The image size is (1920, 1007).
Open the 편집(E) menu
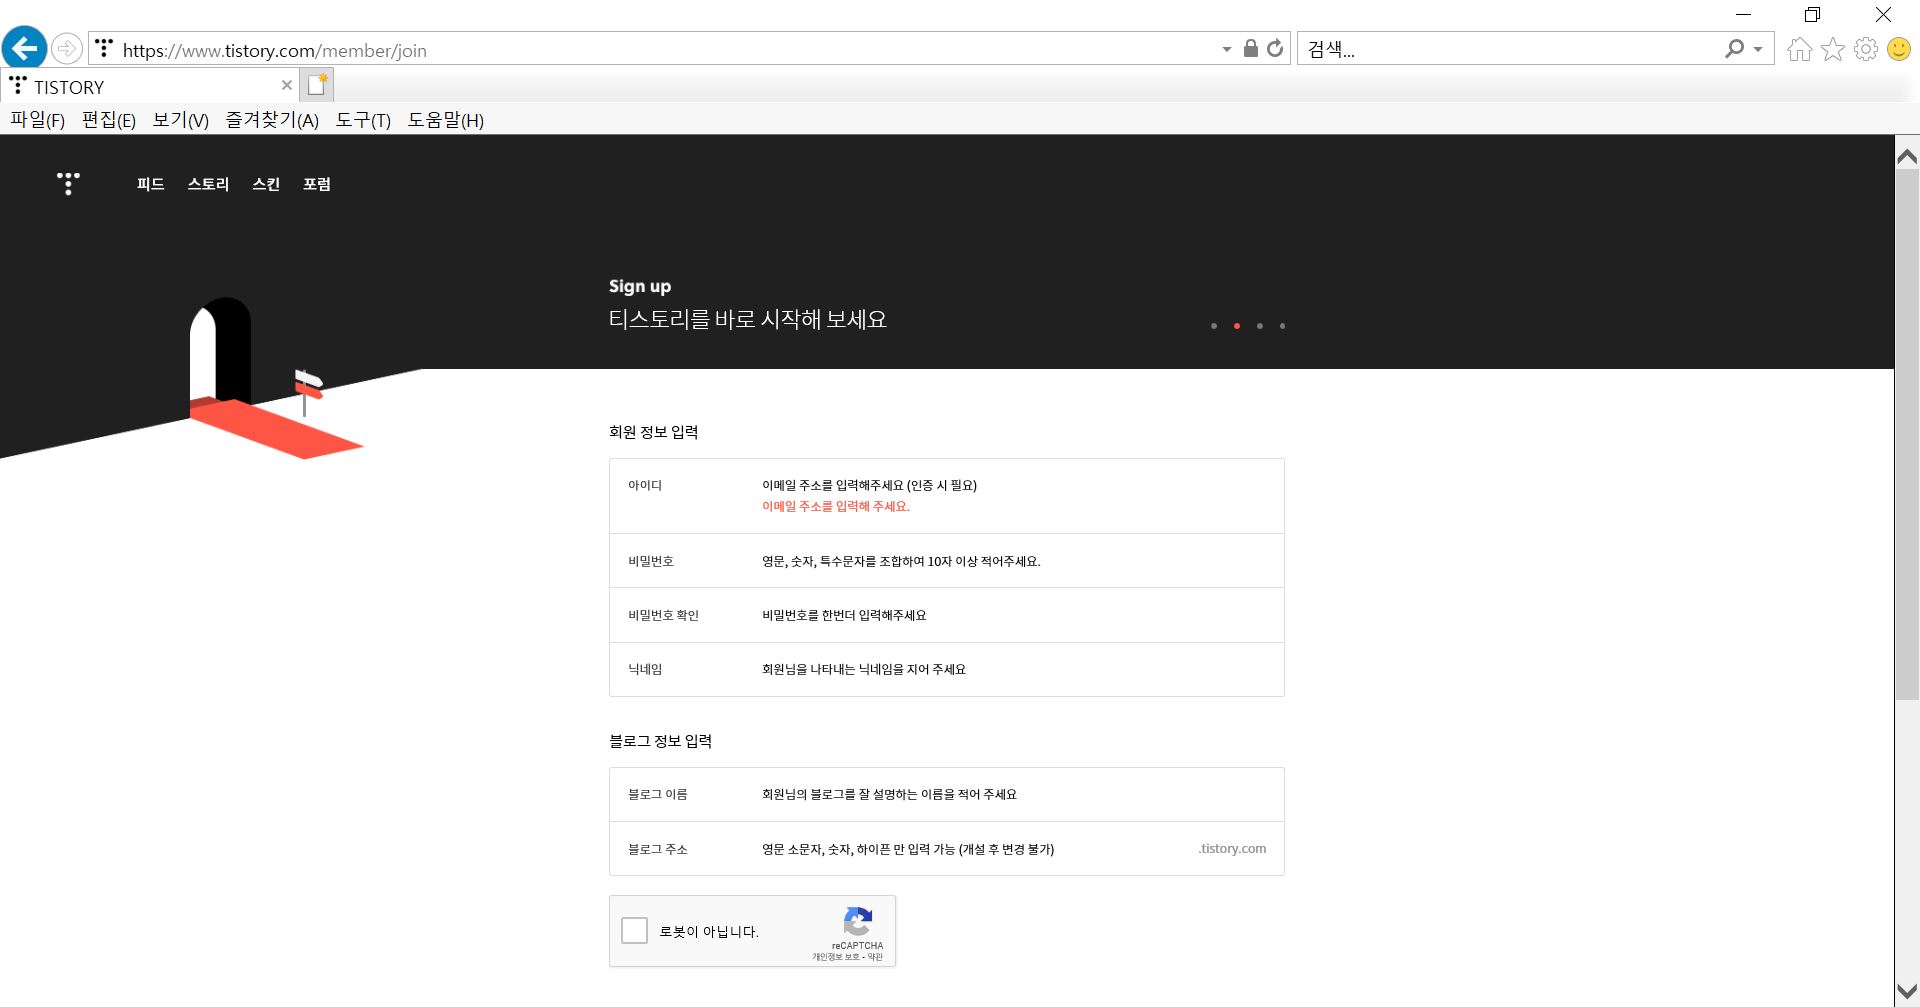(109, 120)
